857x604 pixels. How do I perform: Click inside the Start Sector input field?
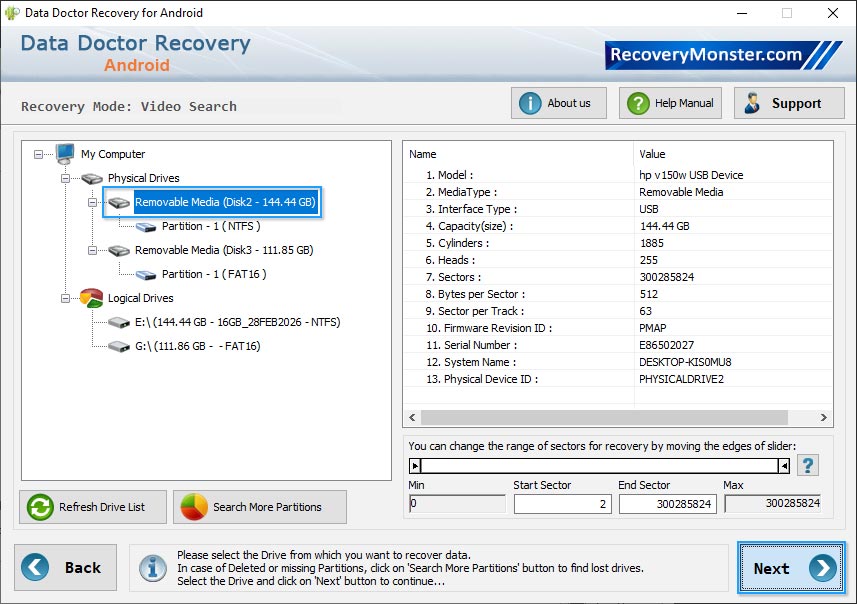point(565,504)
